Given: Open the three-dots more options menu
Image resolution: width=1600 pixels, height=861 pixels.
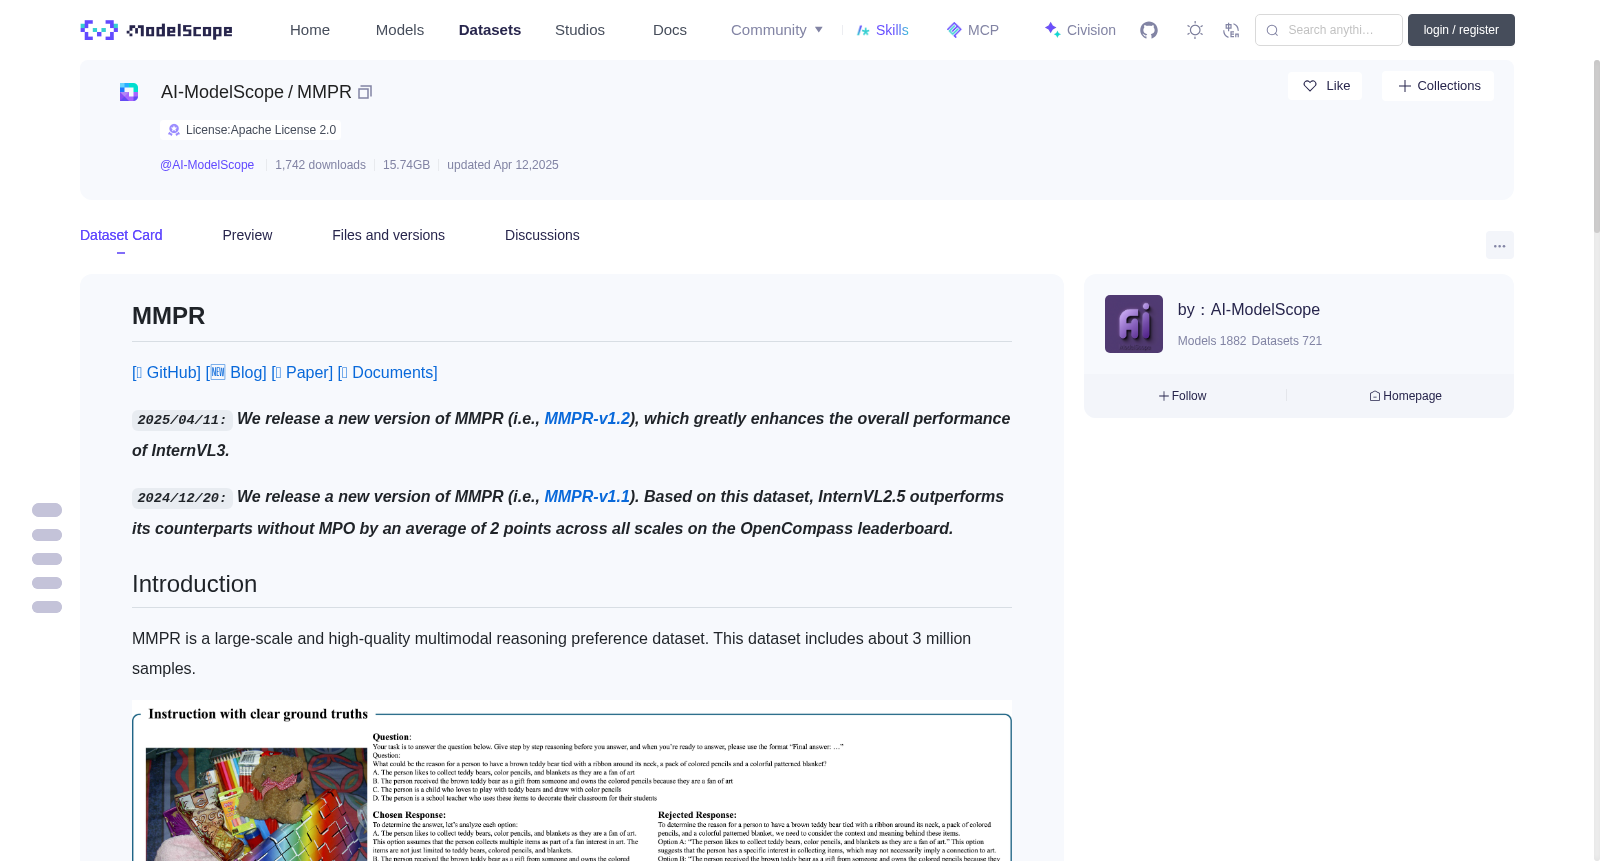Looking at the screenshot, I should pyautogui.click(x=1499, y=245).
